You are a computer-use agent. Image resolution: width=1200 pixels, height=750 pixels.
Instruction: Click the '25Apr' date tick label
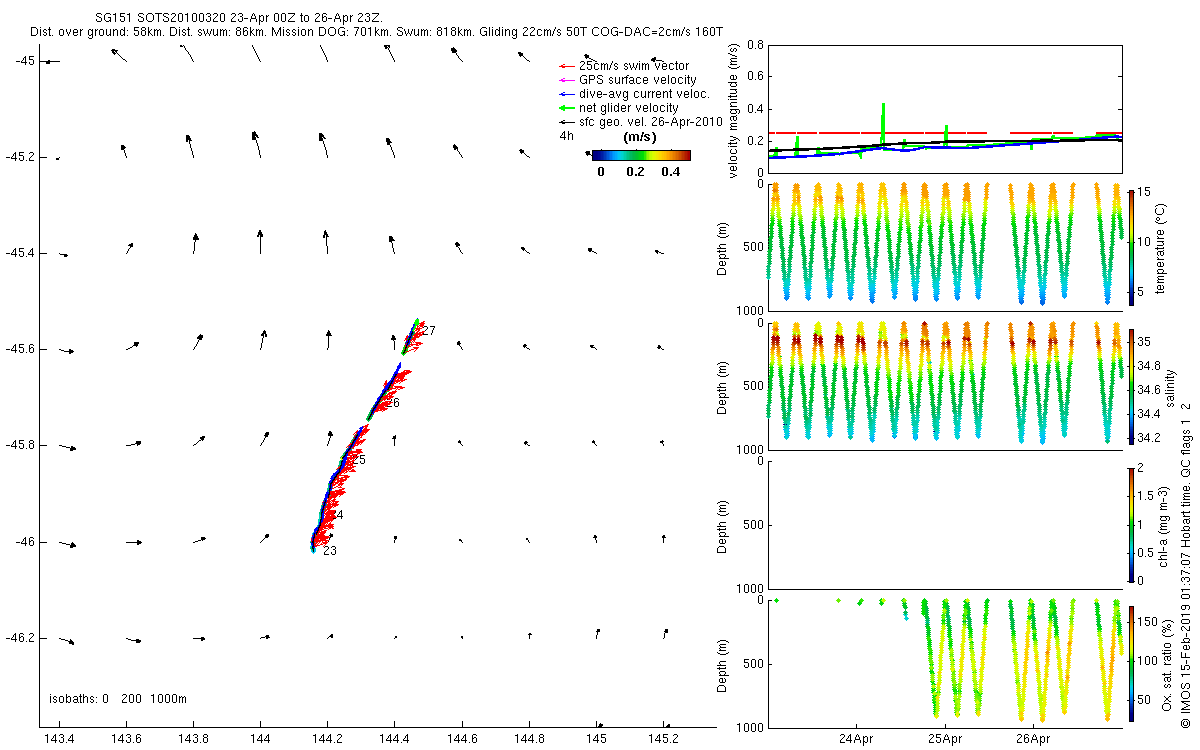(945, 740)
